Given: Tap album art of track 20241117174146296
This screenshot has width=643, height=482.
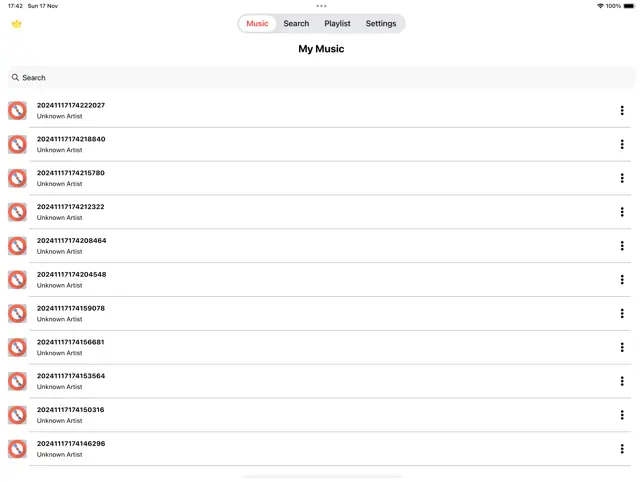Looking at the screenshot, I should [x=17, y=449].
